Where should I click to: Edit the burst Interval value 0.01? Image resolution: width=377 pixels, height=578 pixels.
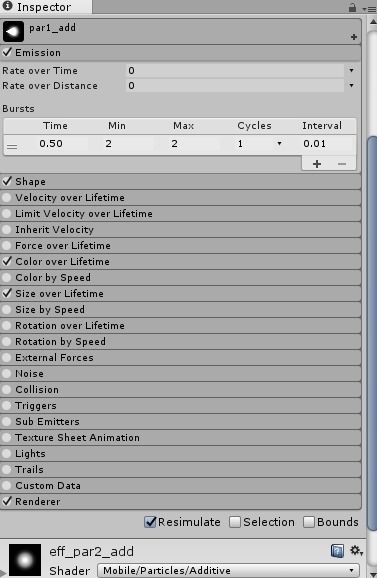click(x=328, y=143)
